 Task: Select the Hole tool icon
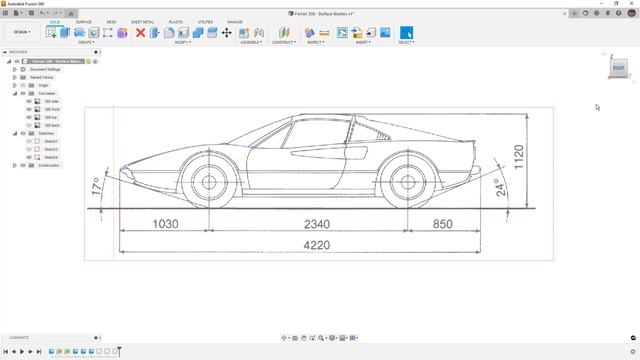[93, 33]
